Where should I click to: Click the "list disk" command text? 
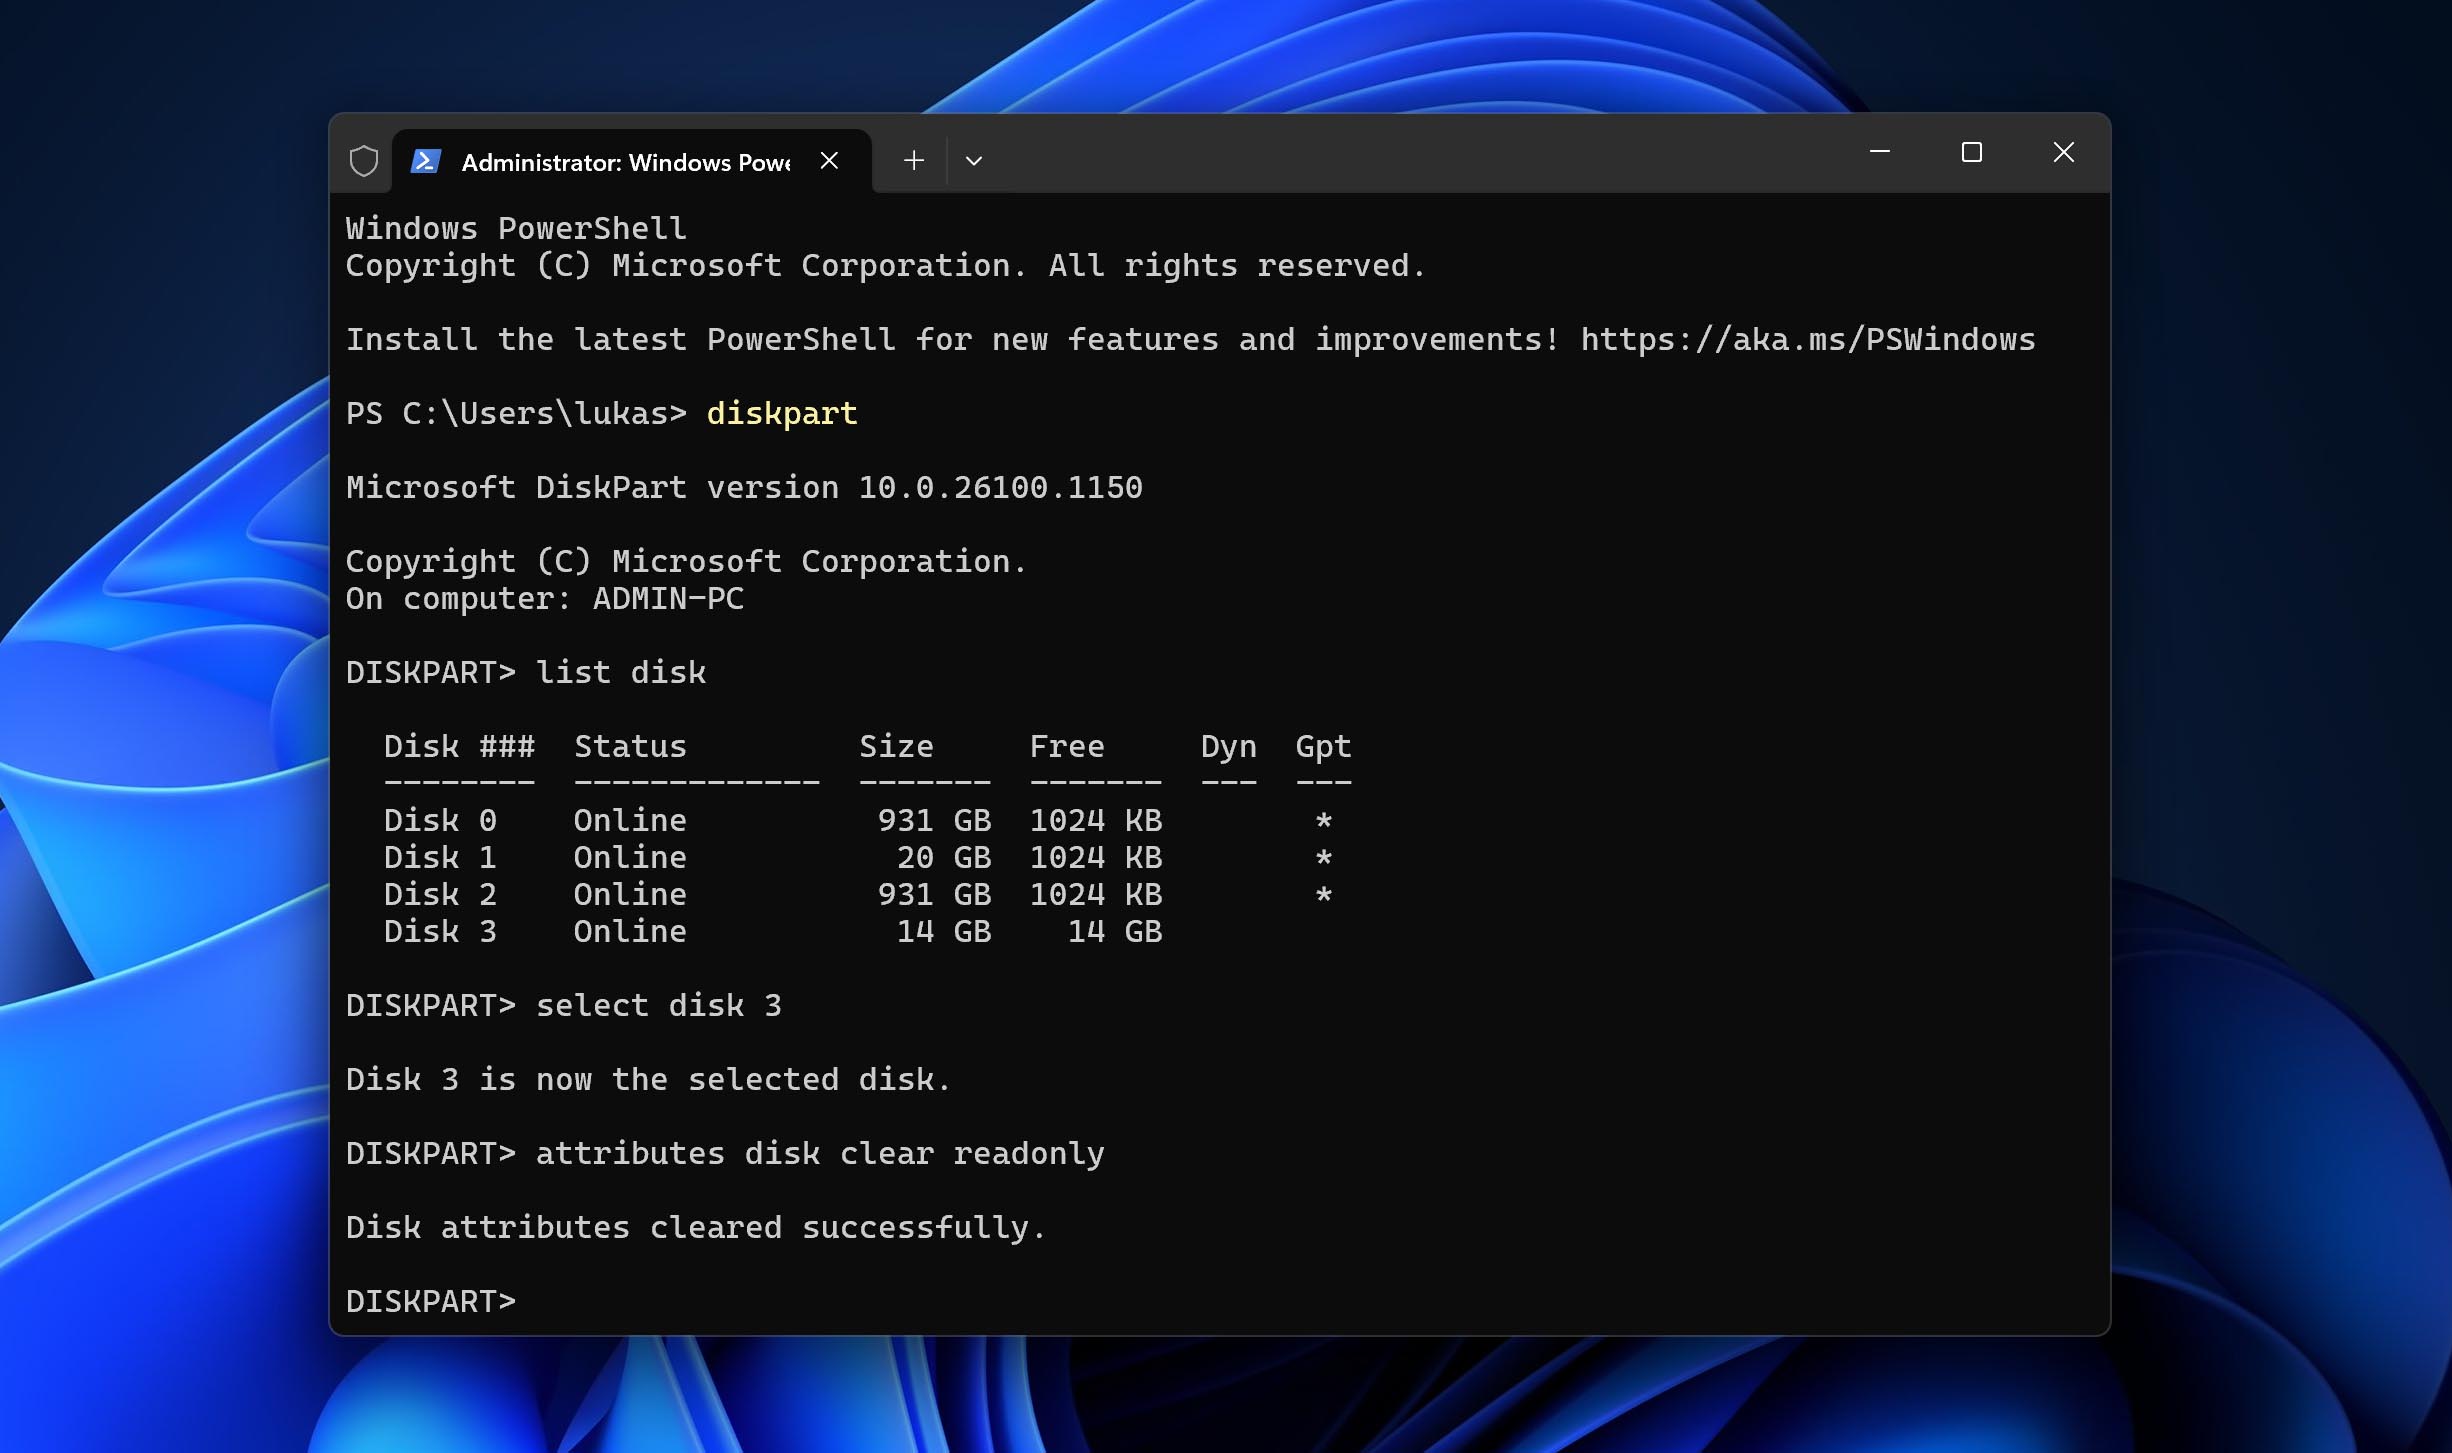620,673
